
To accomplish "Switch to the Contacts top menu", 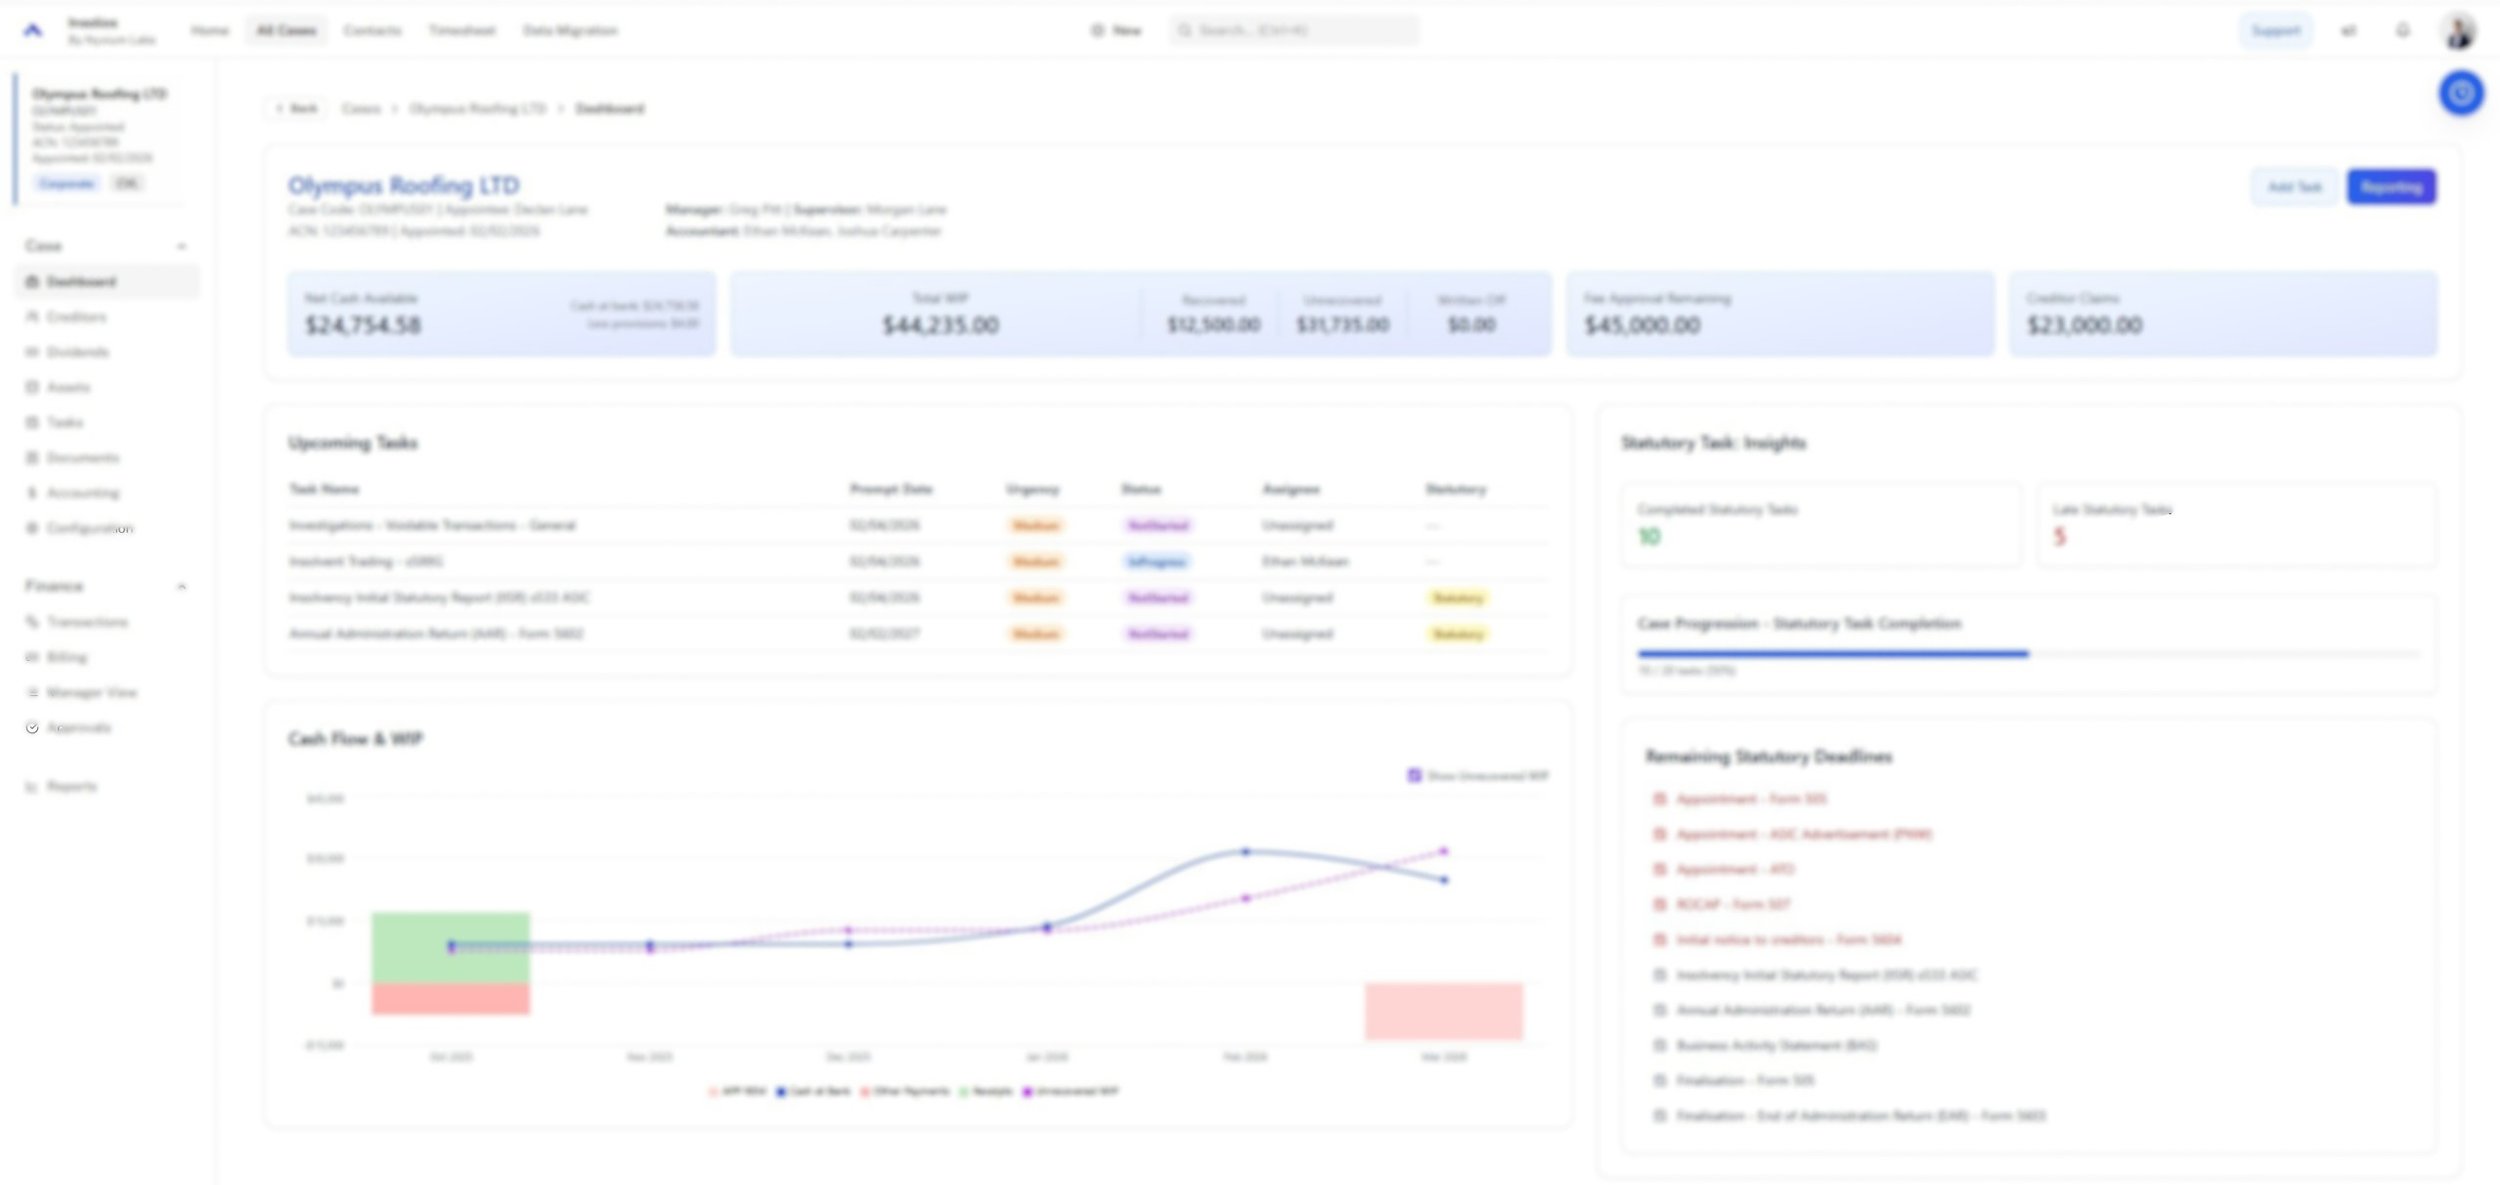I will click(372, 31).
